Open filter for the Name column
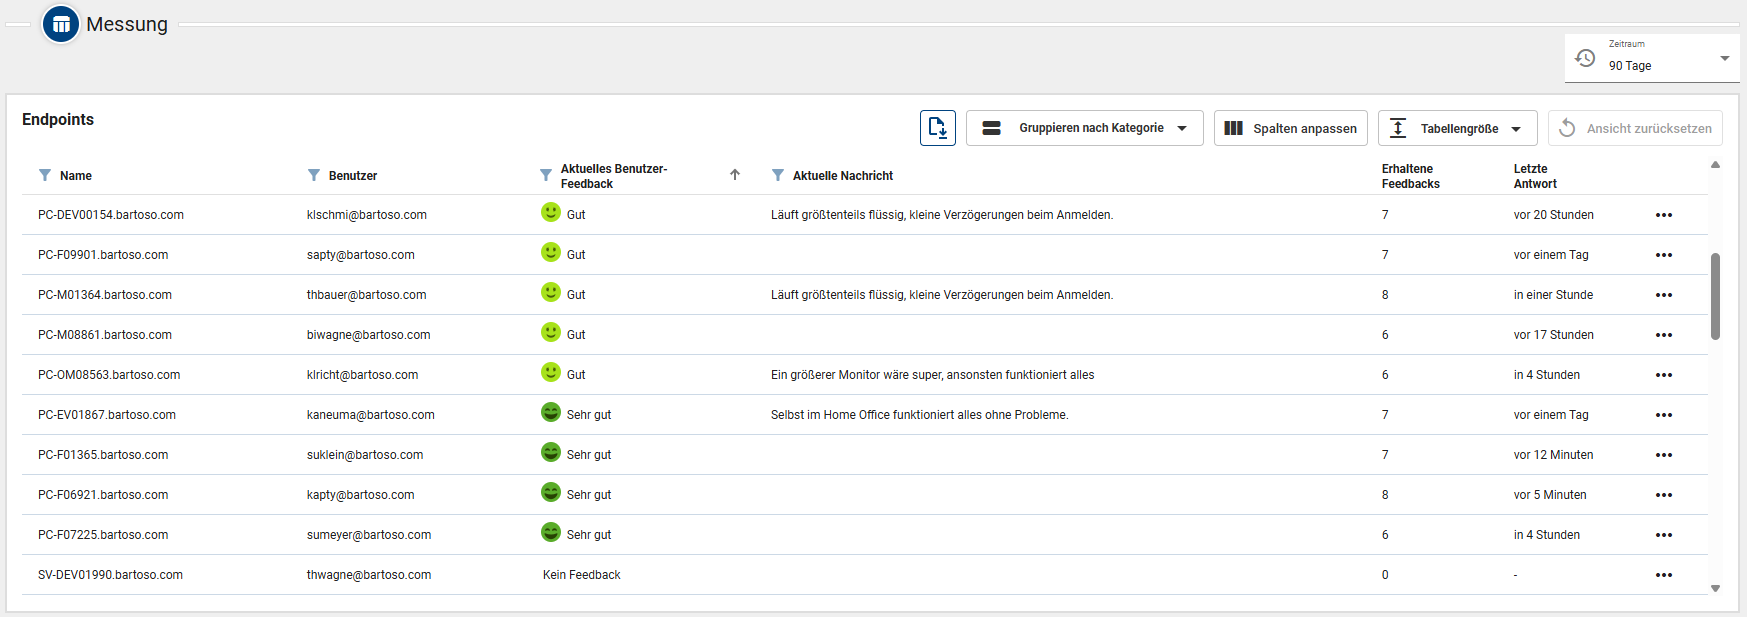Screen dimensions: 1747x617 click(x=45, y=175)
